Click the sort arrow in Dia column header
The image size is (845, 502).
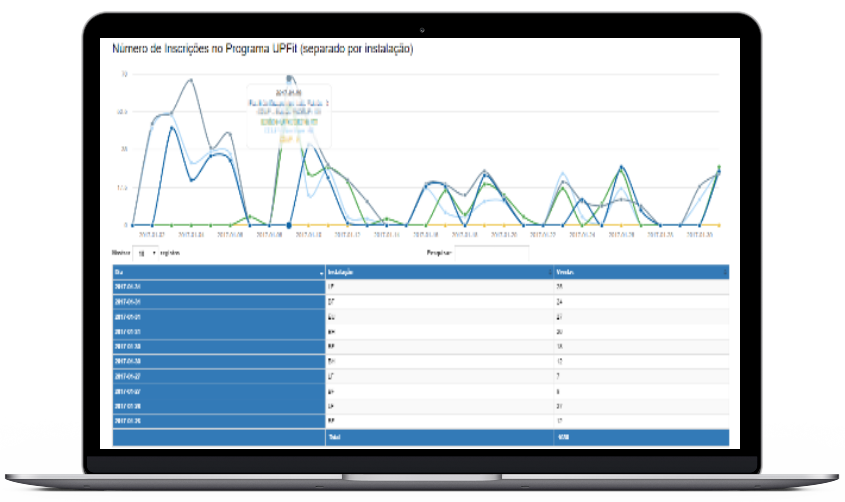pyautogui.click(x=321, y=272)
